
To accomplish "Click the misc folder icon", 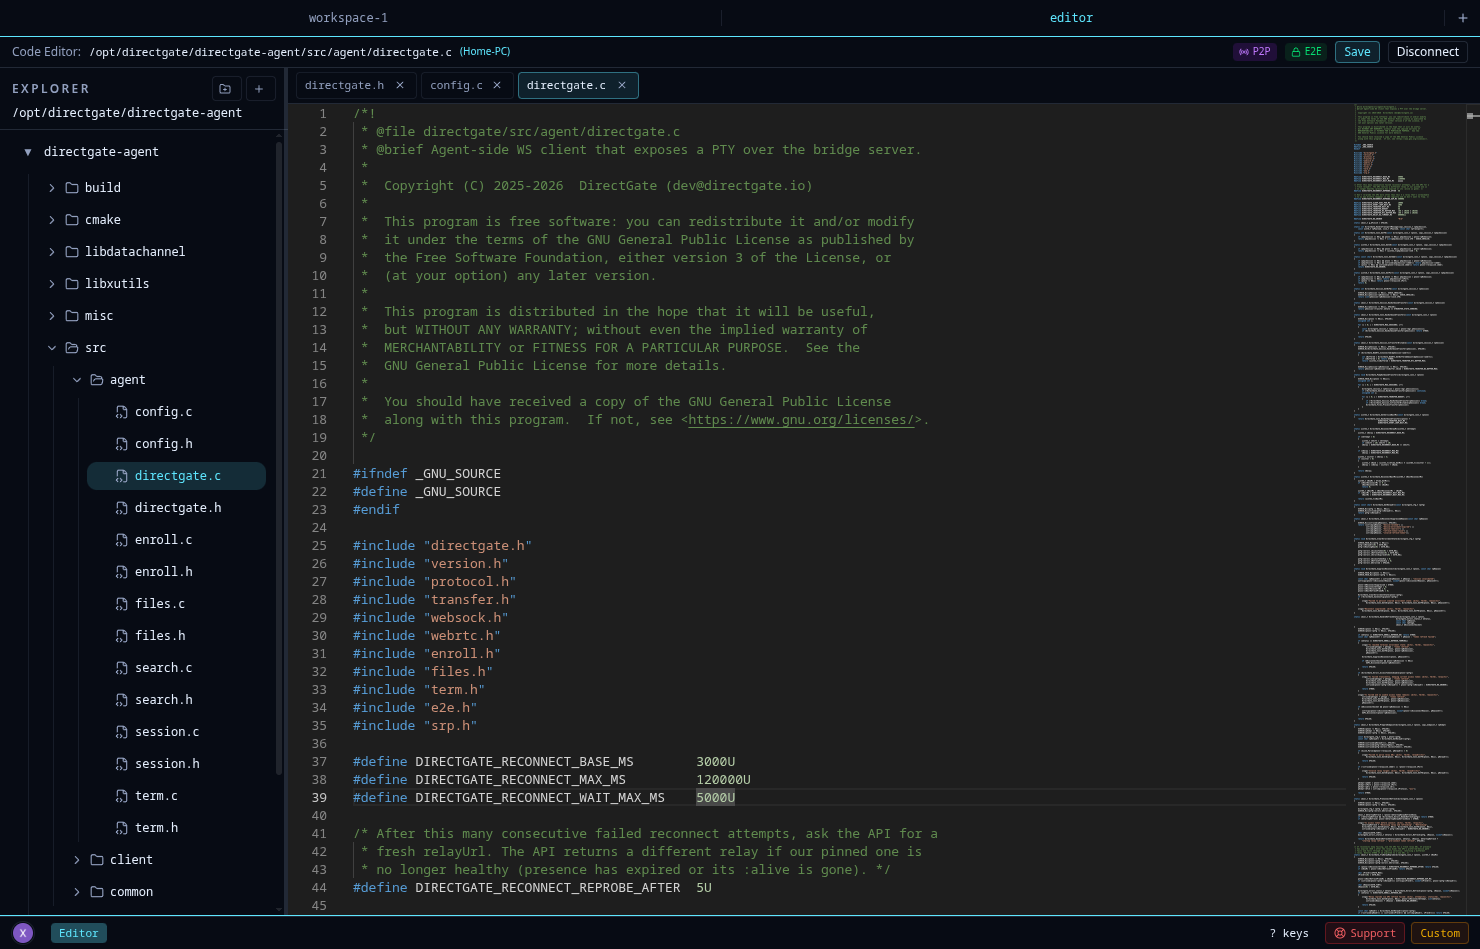I will pos(72,316).
